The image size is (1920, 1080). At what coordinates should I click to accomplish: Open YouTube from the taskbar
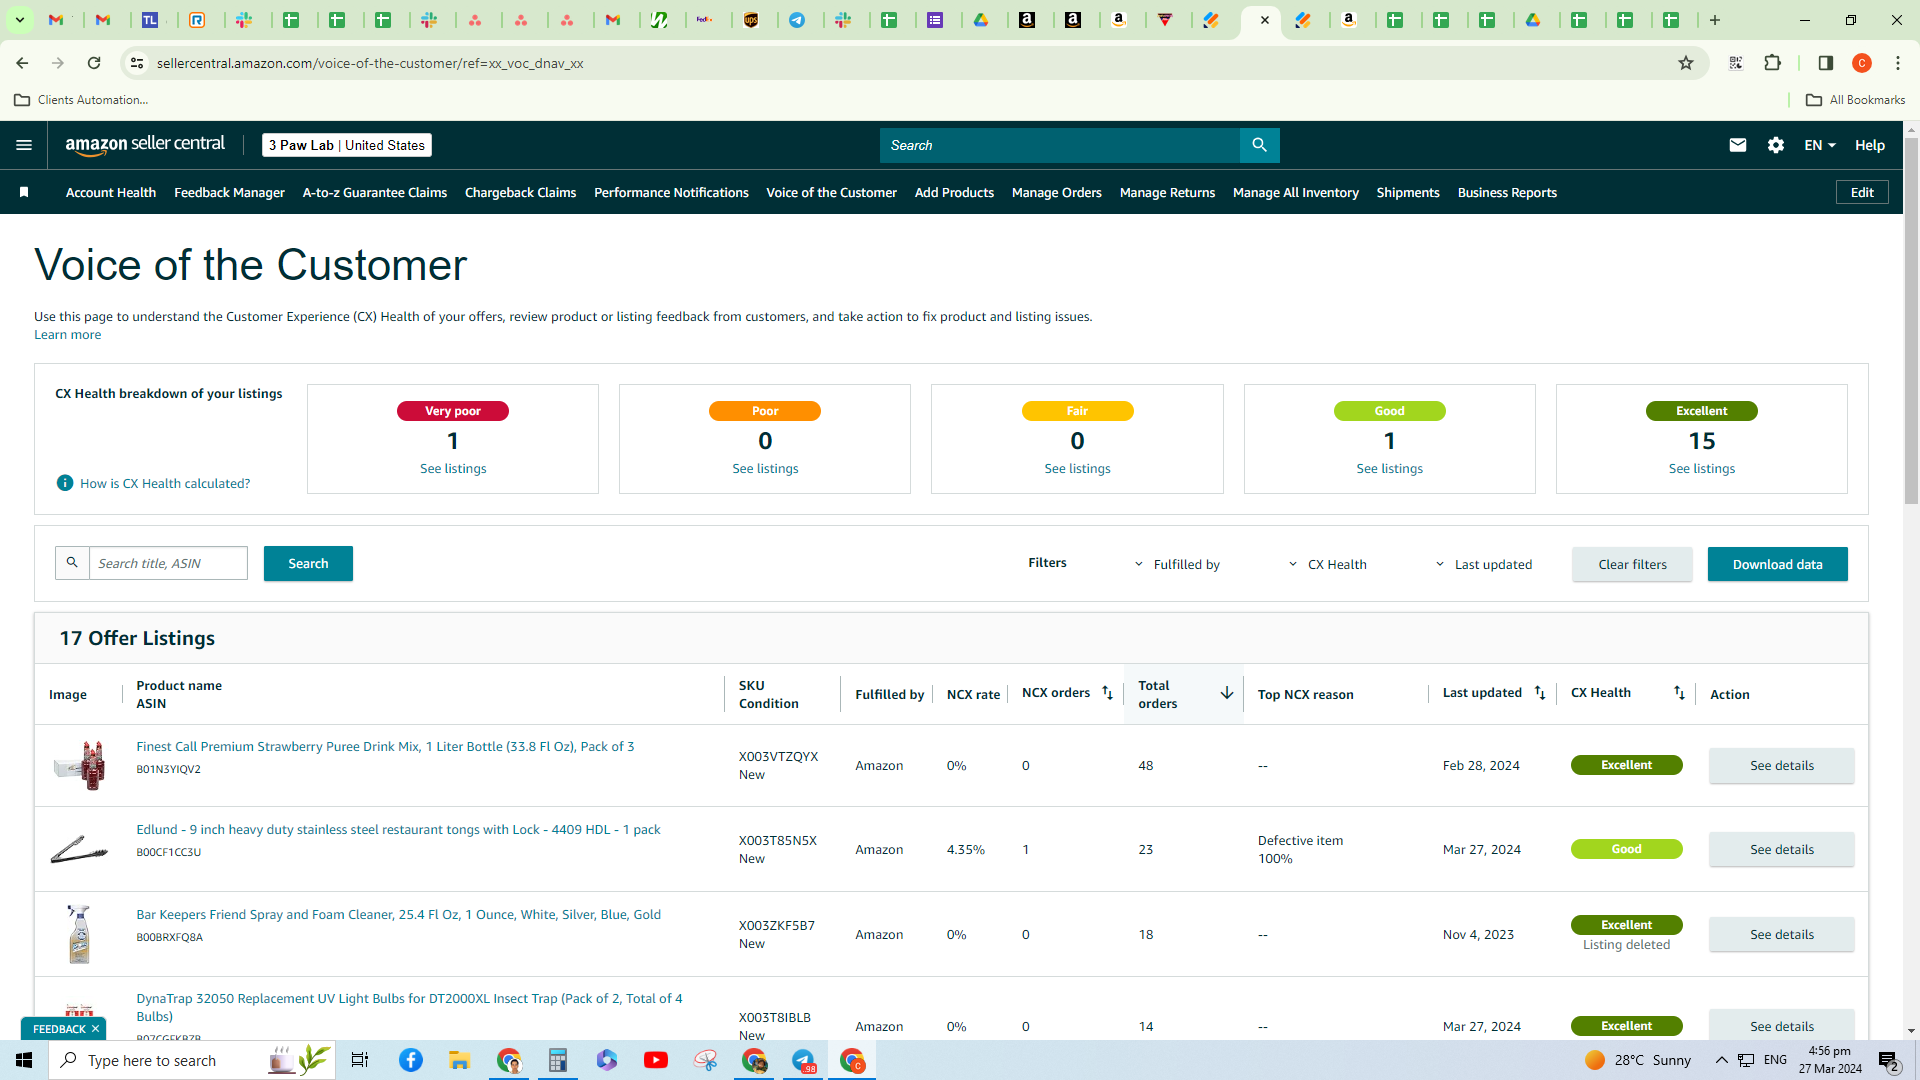(x=656, y=1060)
